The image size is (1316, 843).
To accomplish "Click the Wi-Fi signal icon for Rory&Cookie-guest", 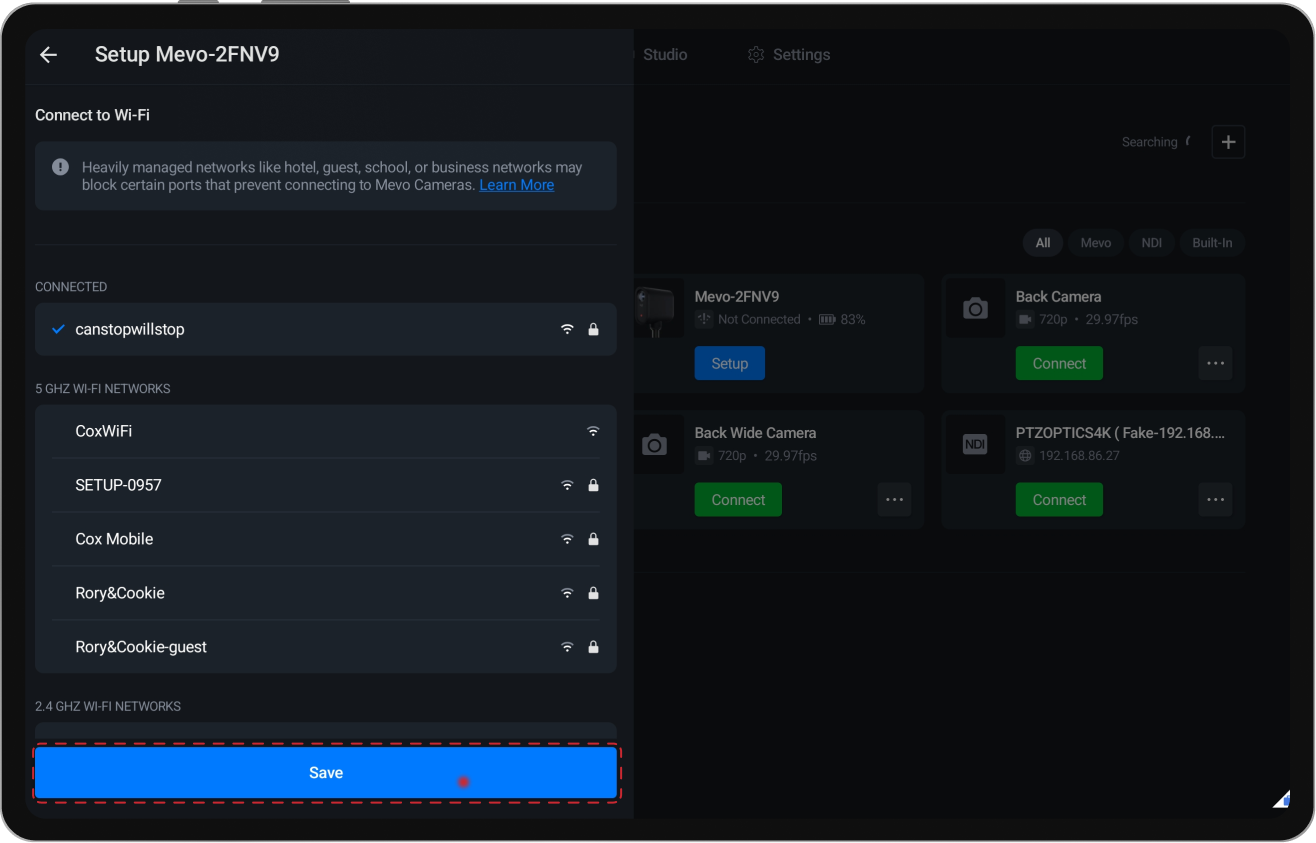I will (x=567, y=647).
